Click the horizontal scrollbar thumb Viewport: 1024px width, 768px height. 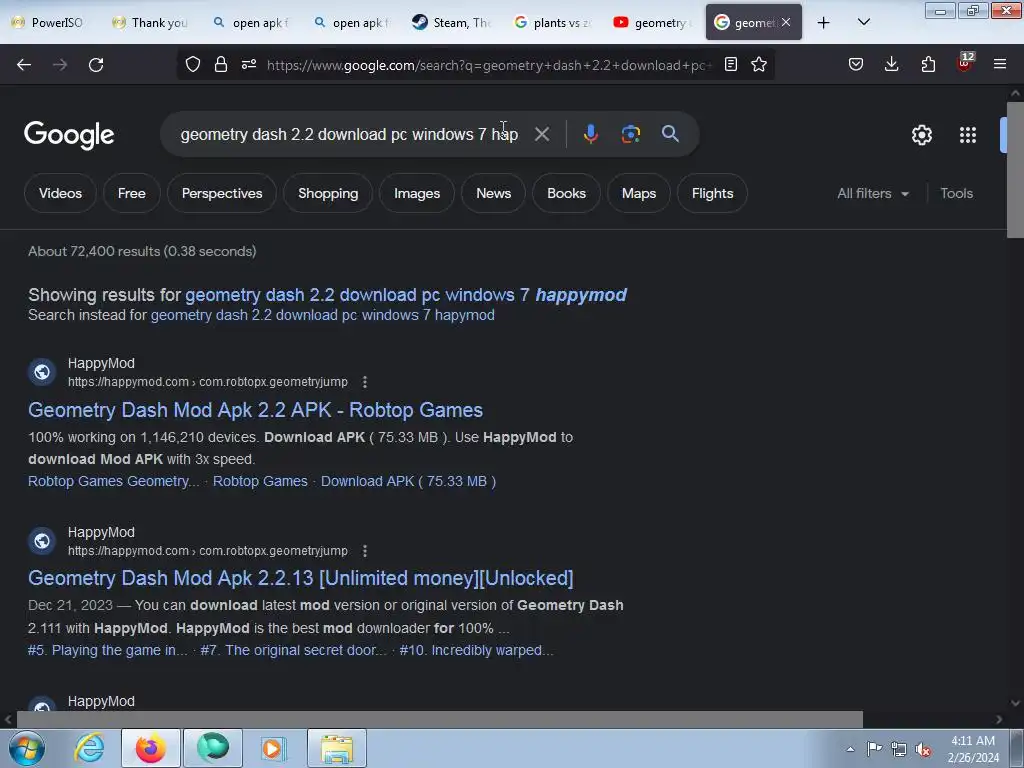pyautogui.click(x=439, y=720)
